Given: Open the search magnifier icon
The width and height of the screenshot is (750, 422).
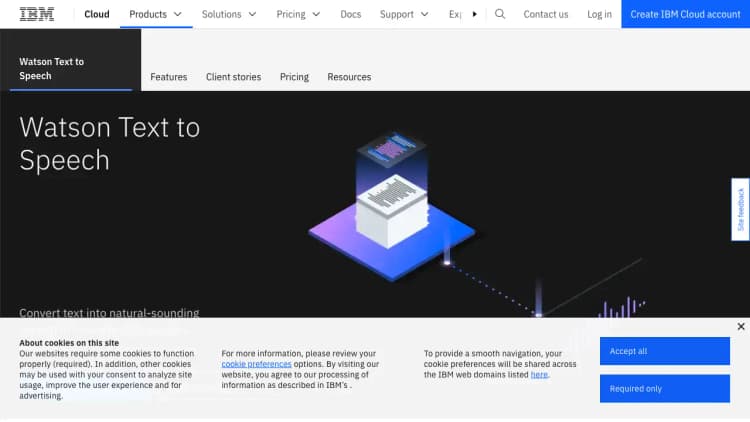Looking at the screenshot, I should [500, 14].
